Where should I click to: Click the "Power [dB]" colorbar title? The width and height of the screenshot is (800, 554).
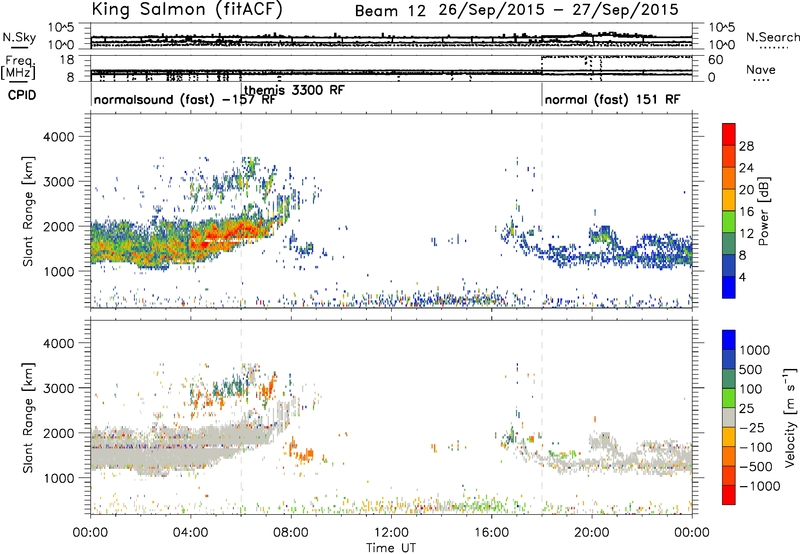[x=763, y=211]
